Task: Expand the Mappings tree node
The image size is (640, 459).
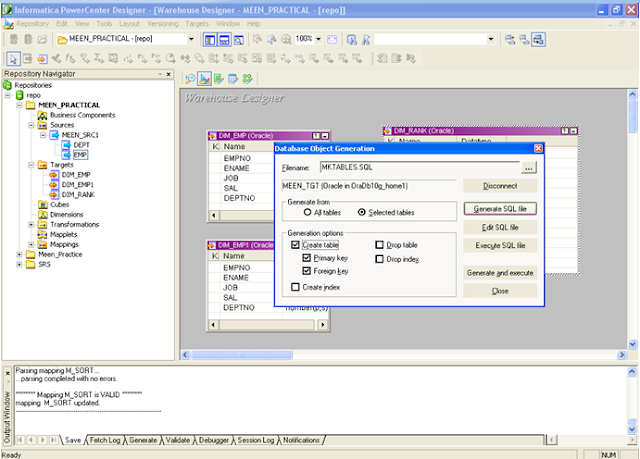Action: [x=31, y=244]
